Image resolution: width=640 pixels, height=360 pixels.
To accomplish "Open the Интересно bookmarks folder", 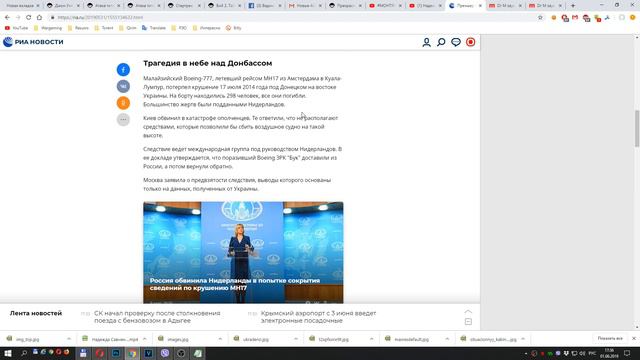I will pos(207,28).
